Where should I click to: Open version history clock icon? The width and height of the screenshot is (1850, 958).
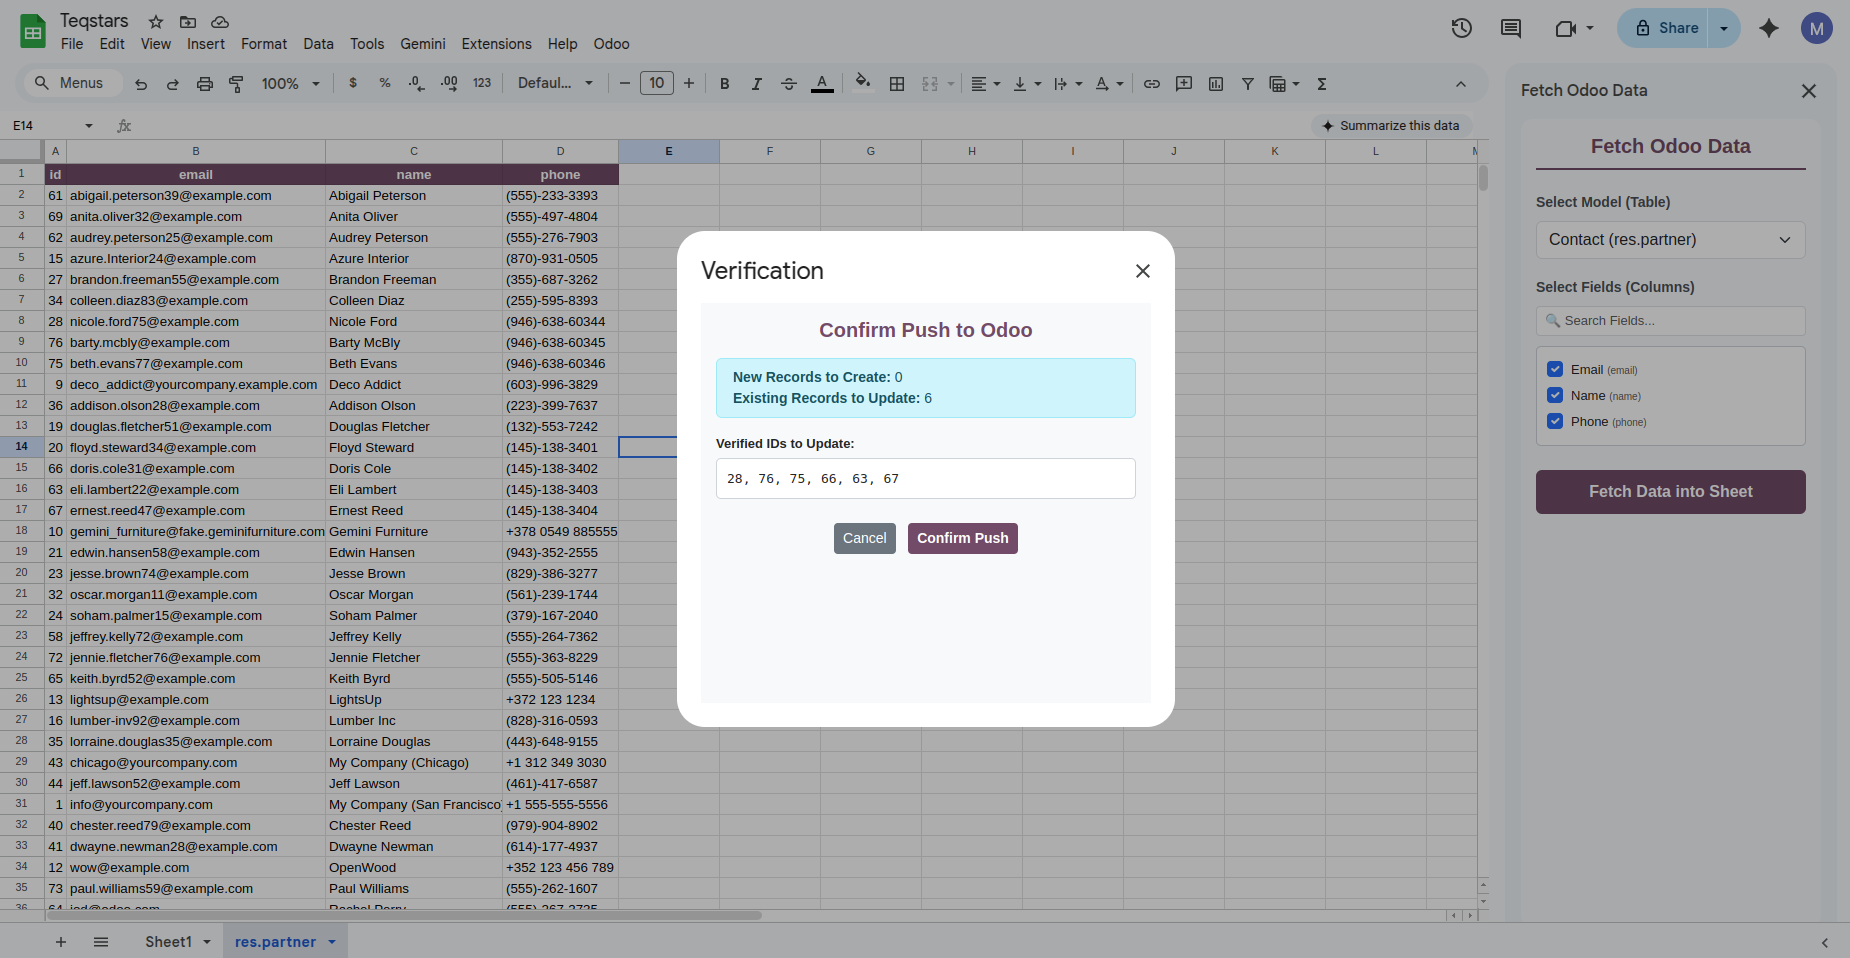pos(1462,28)
